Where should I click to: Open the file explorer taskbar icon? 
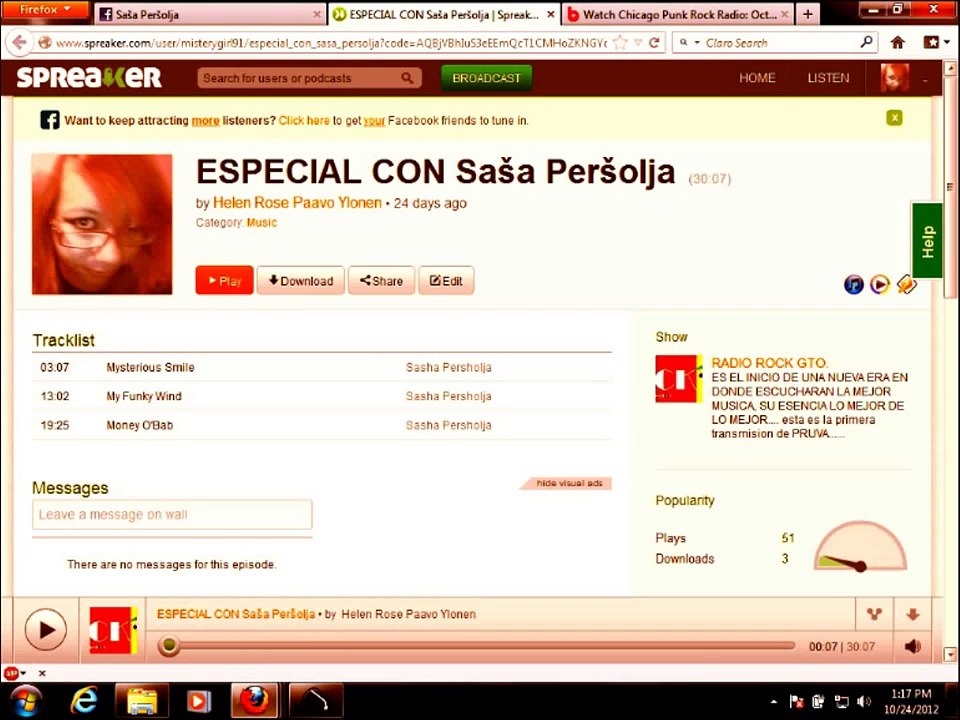click(x=141, y=701)
